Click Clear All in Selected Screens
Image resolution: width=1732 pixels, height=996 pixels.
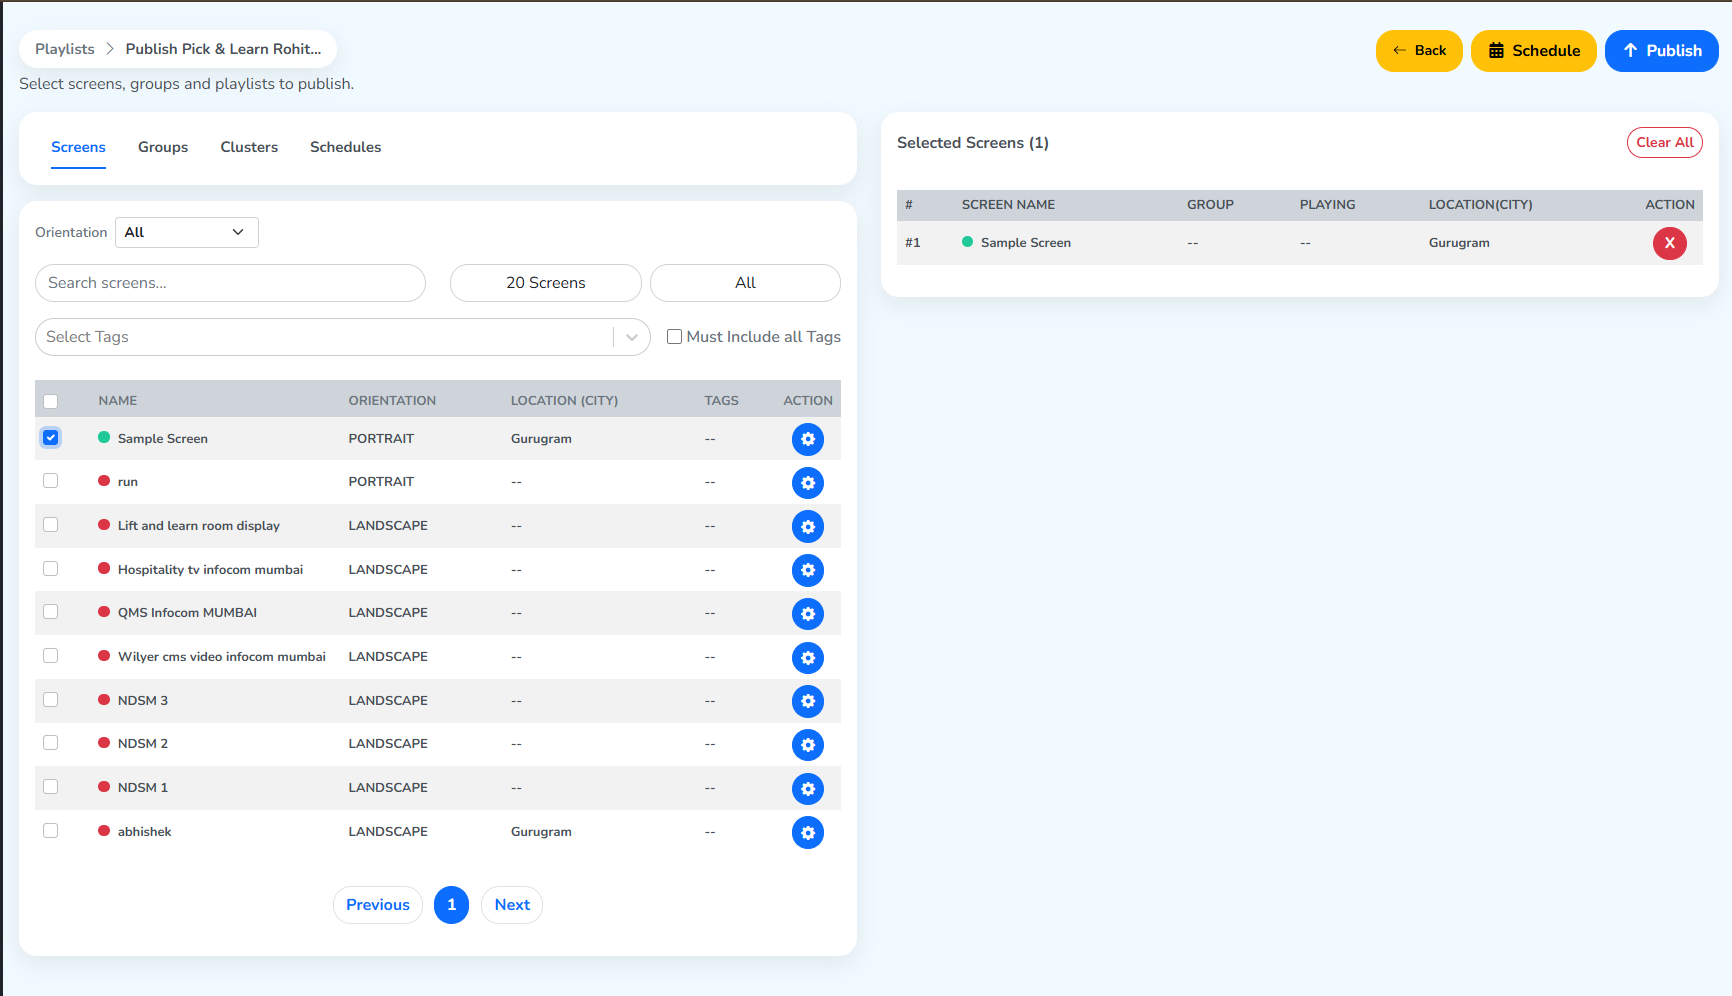[1665, 143]
